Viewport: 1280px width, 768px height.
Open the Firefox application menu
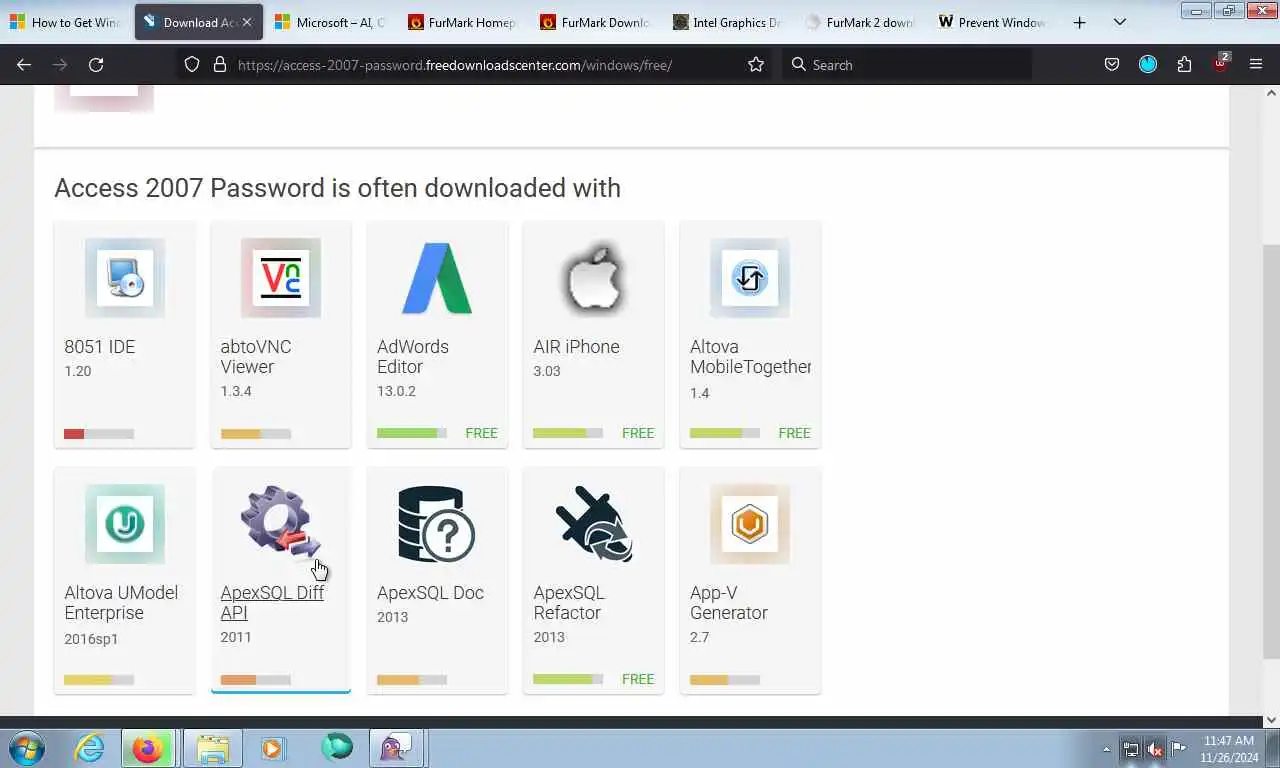[1256, 64]
